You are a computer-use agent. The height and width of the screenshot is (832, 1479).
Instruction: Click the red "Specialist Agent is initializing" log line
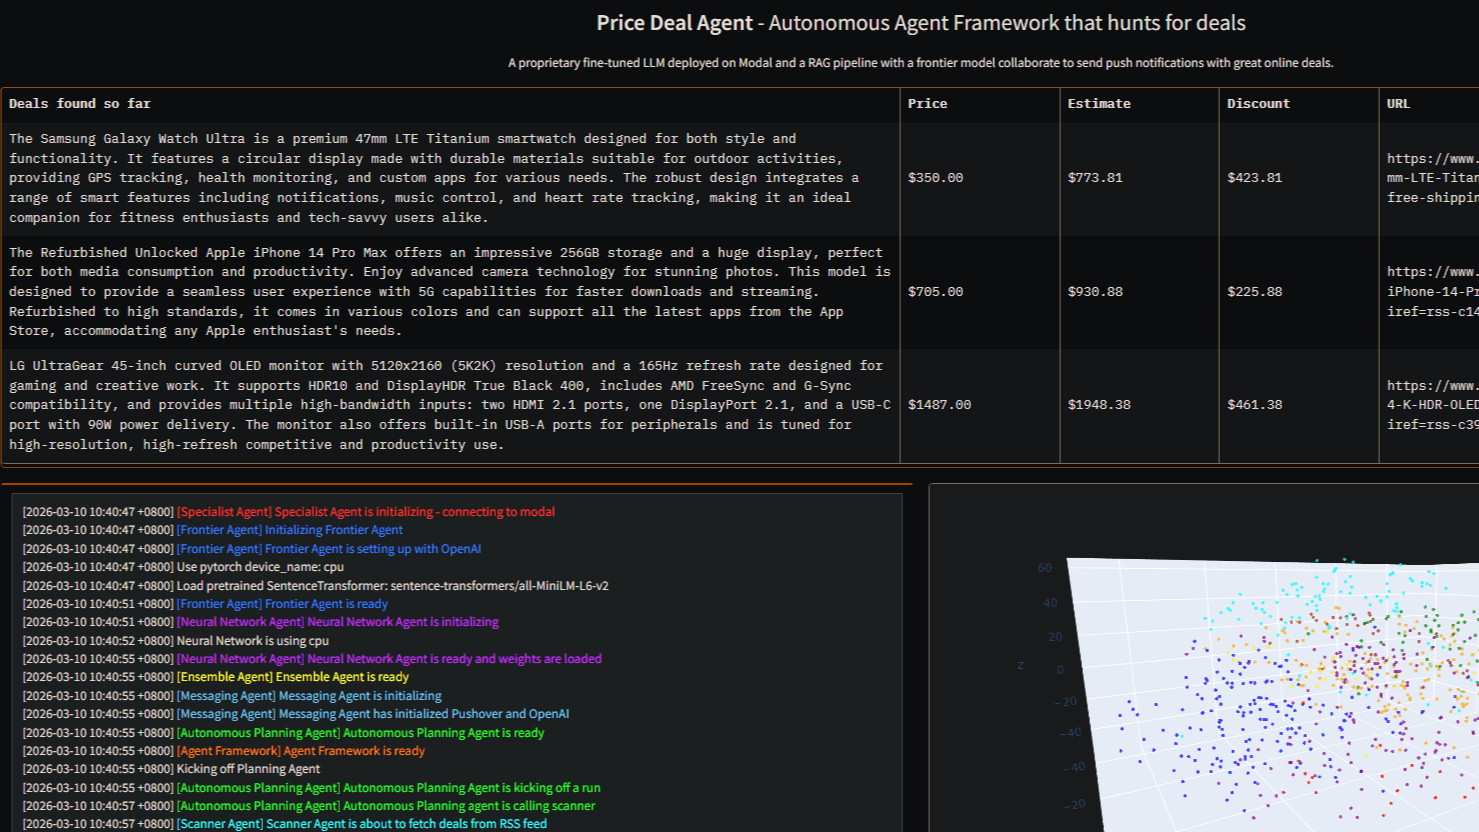click(x=288, y=512)
